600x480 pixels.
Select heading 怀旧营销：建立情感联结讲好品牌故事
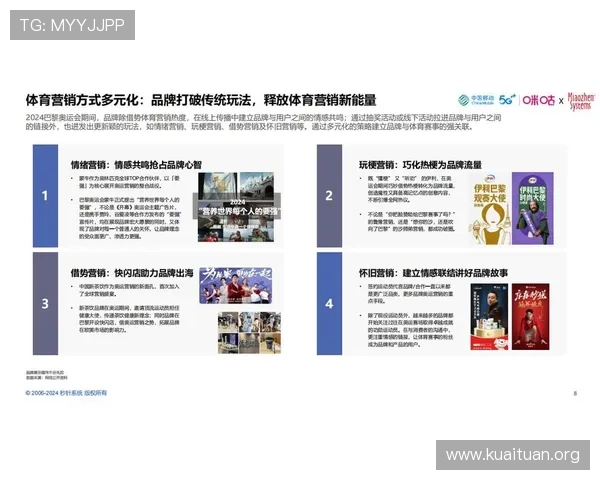pos(433,273)
